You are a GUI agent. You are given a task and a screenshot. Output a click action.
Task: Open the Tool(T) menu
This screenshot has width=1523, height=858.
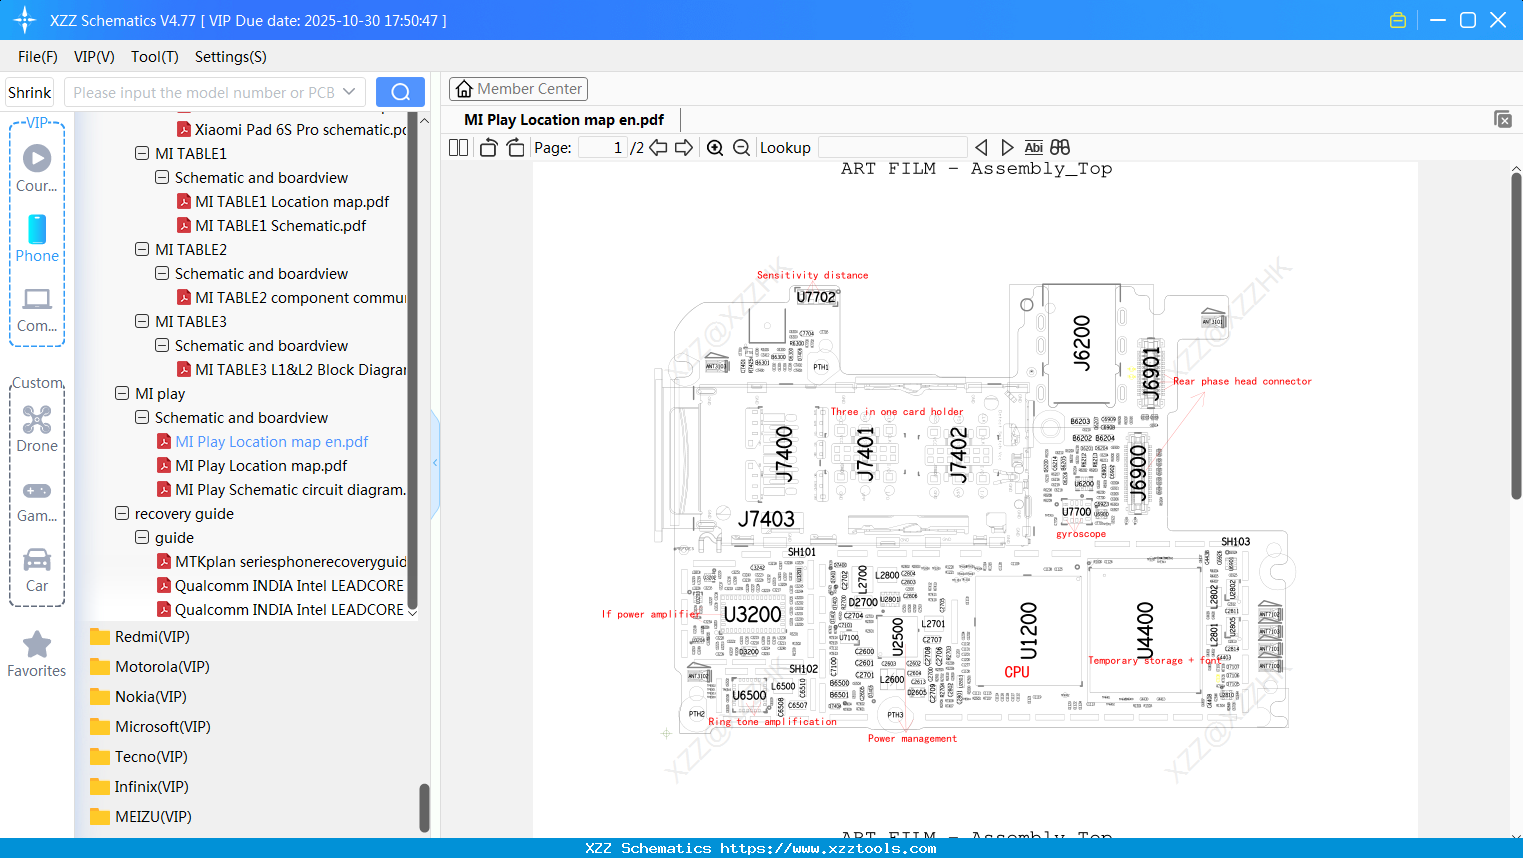(x=154, y=57)
